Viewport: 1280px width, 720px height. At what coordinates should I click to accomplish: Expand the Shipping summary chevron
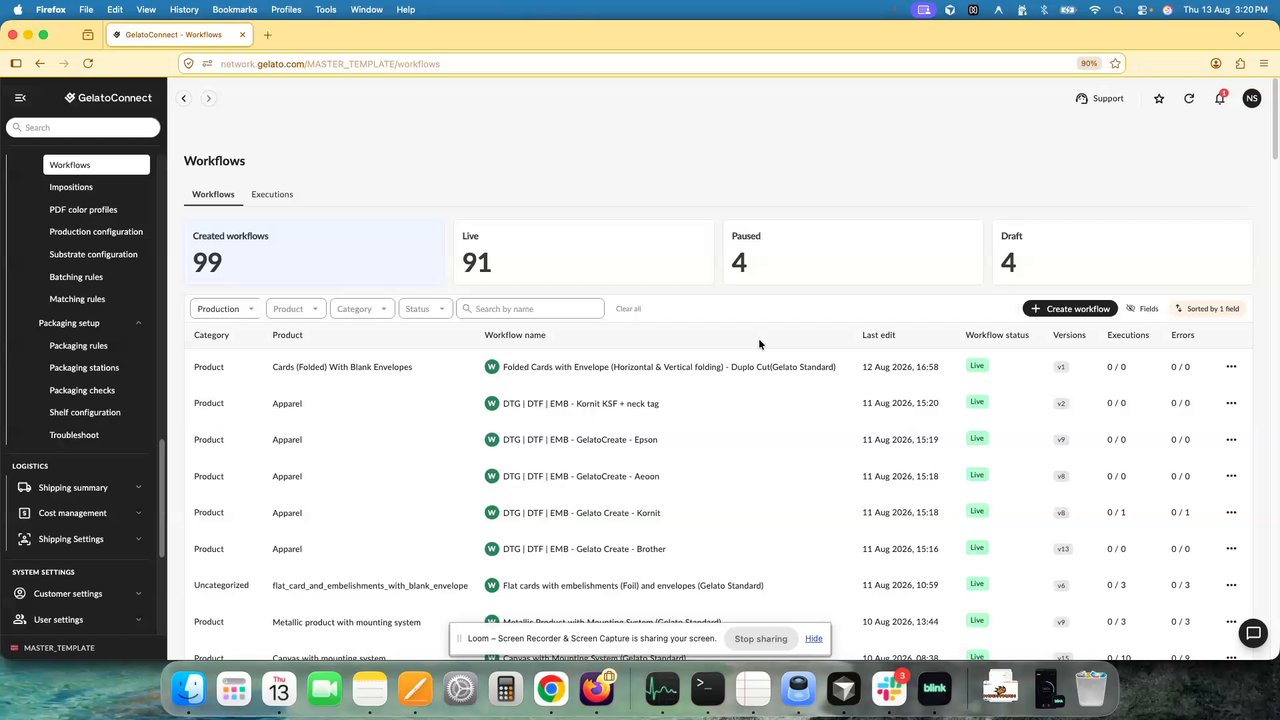tap(138, 487)
